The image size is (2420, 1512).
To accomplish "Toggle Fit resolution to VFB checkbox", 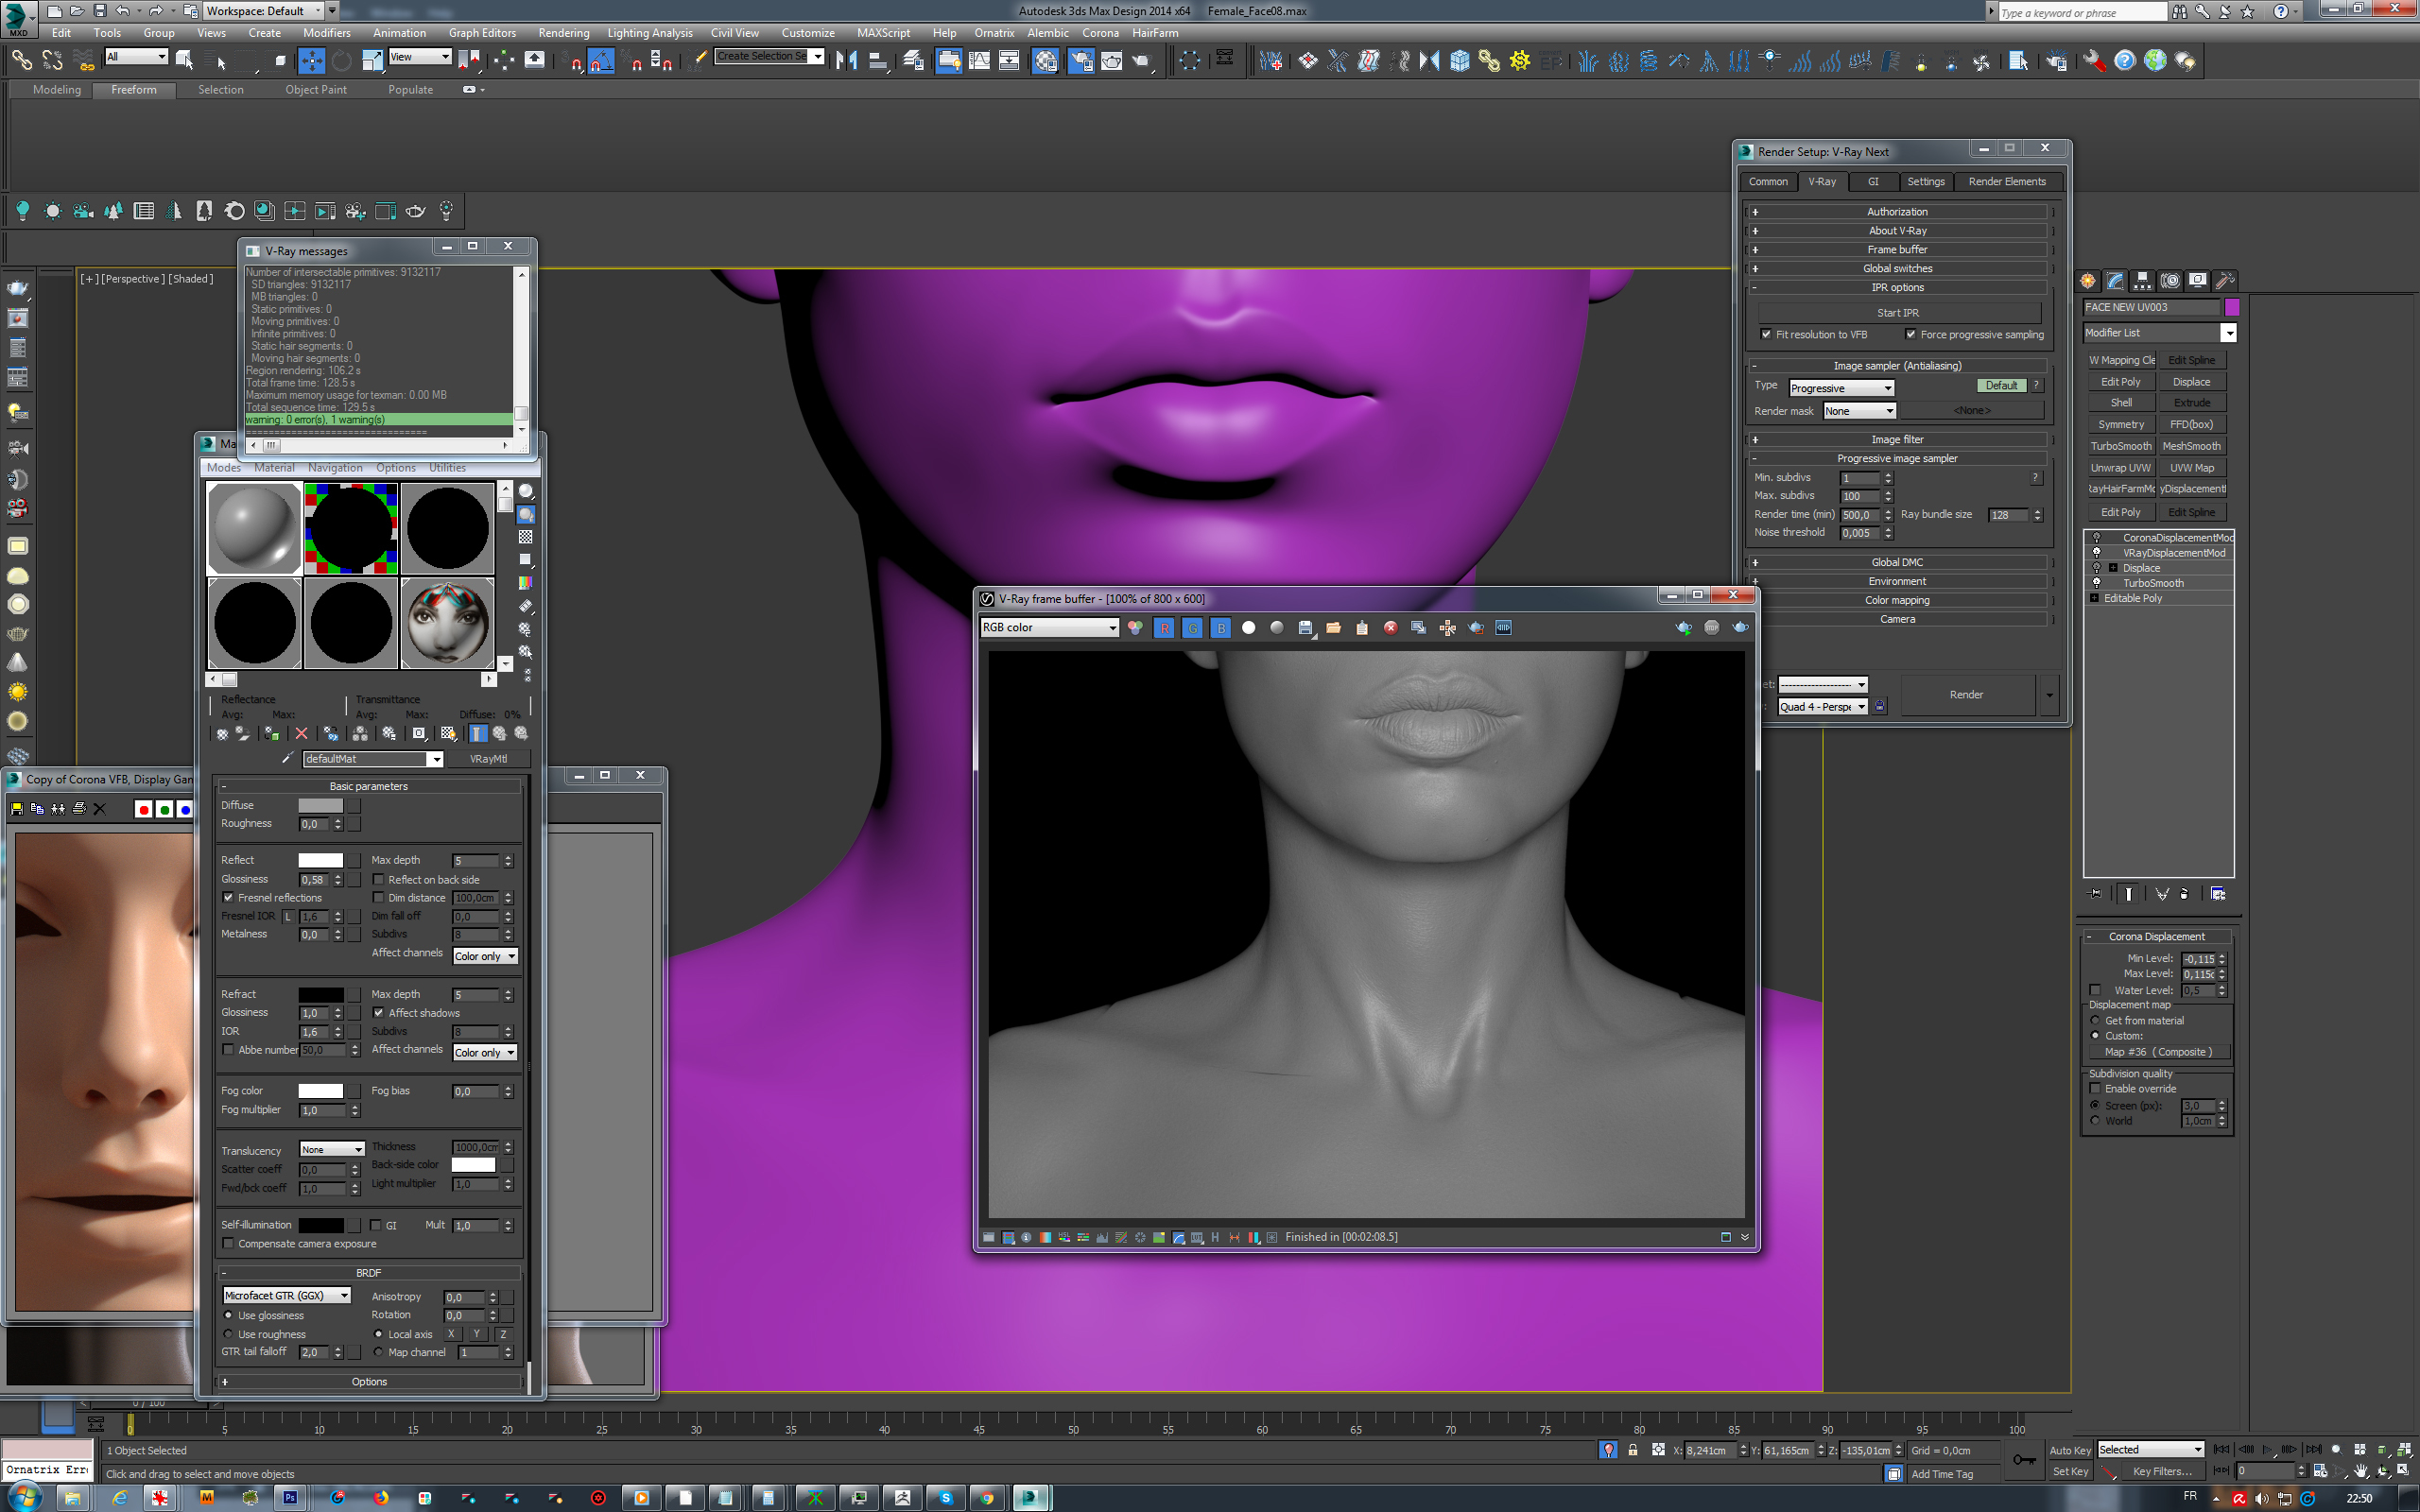I will (x=1766, y=334).
